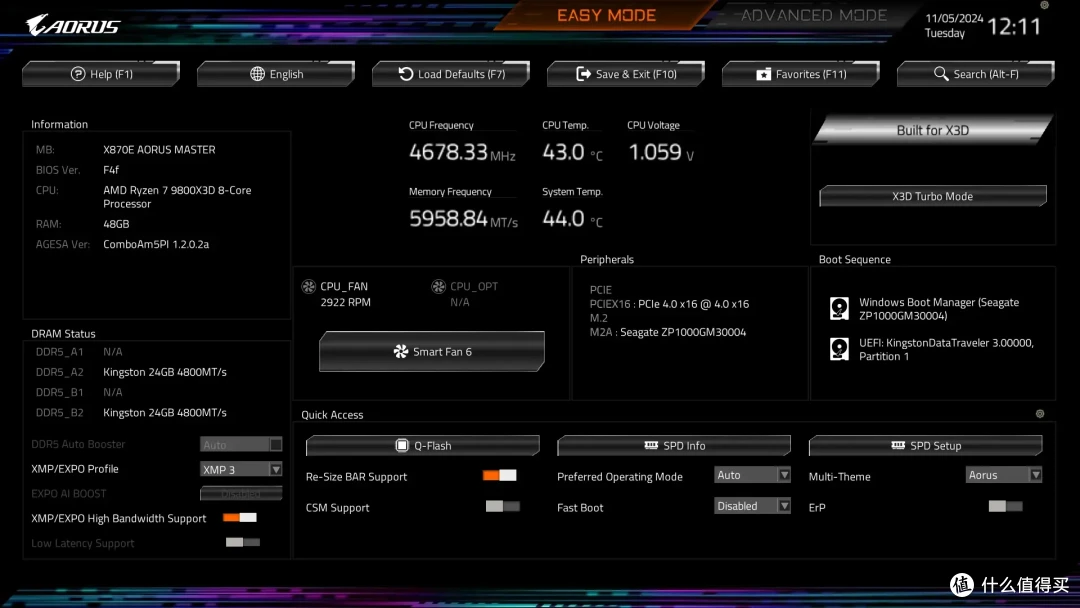Launch Q-Flash utility
Screen dimensions: 1080x608
point(423,445)
